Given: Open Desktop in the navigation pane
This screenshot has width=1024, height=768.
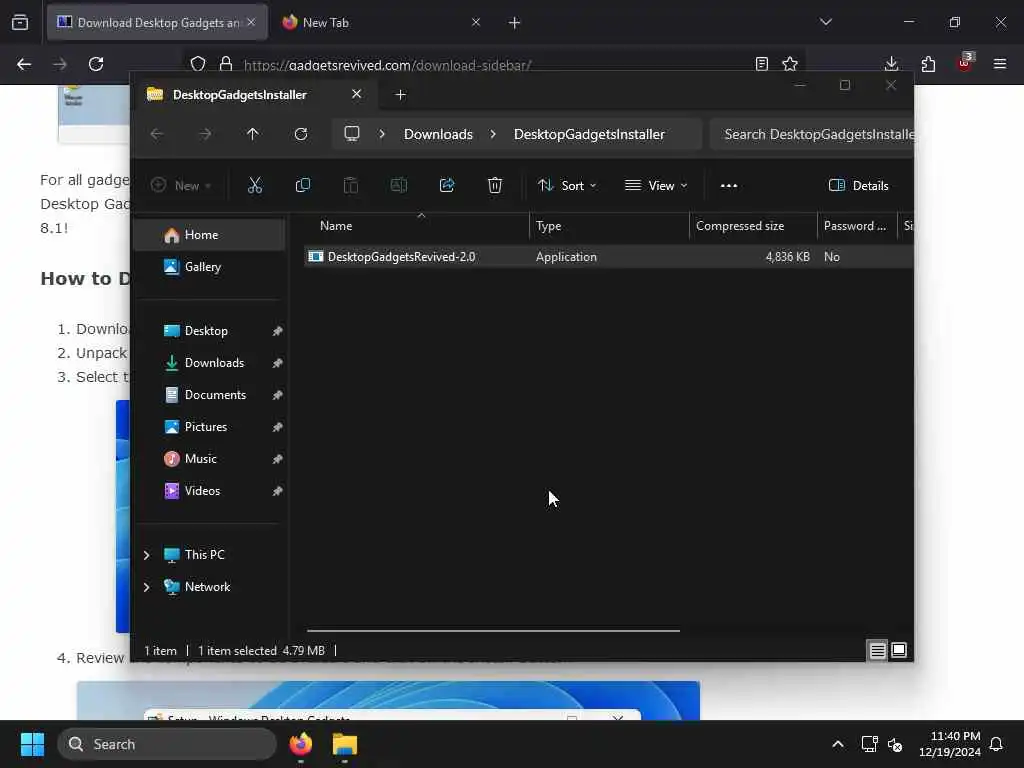Looking at the screenshot, I should (x=209, y=330).
